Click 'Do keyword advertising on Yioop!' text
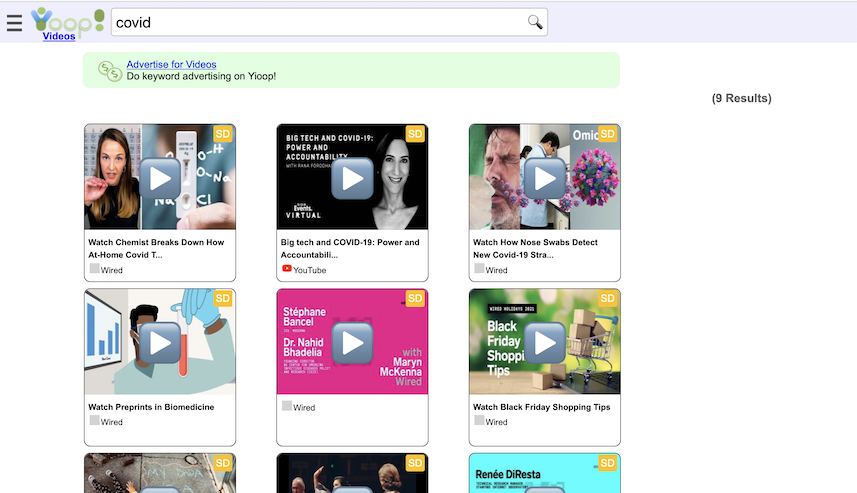 point(201,77)
